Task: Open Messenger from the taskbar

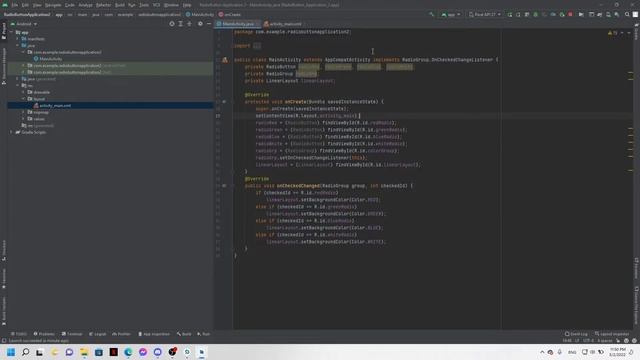Action: (x=143, y=352)
